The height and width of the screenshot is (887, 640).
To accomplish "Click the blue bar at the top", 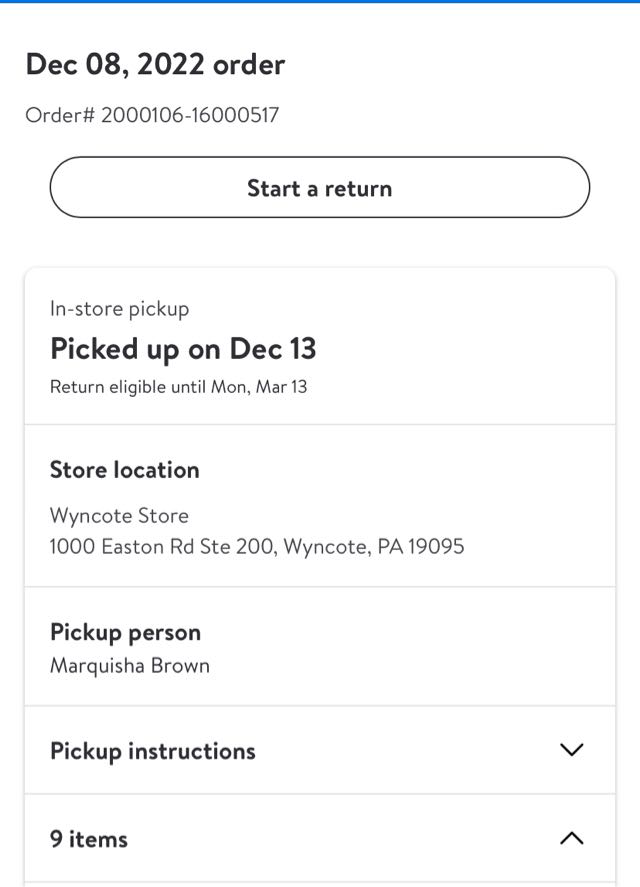I will click(x=320, y=2).
